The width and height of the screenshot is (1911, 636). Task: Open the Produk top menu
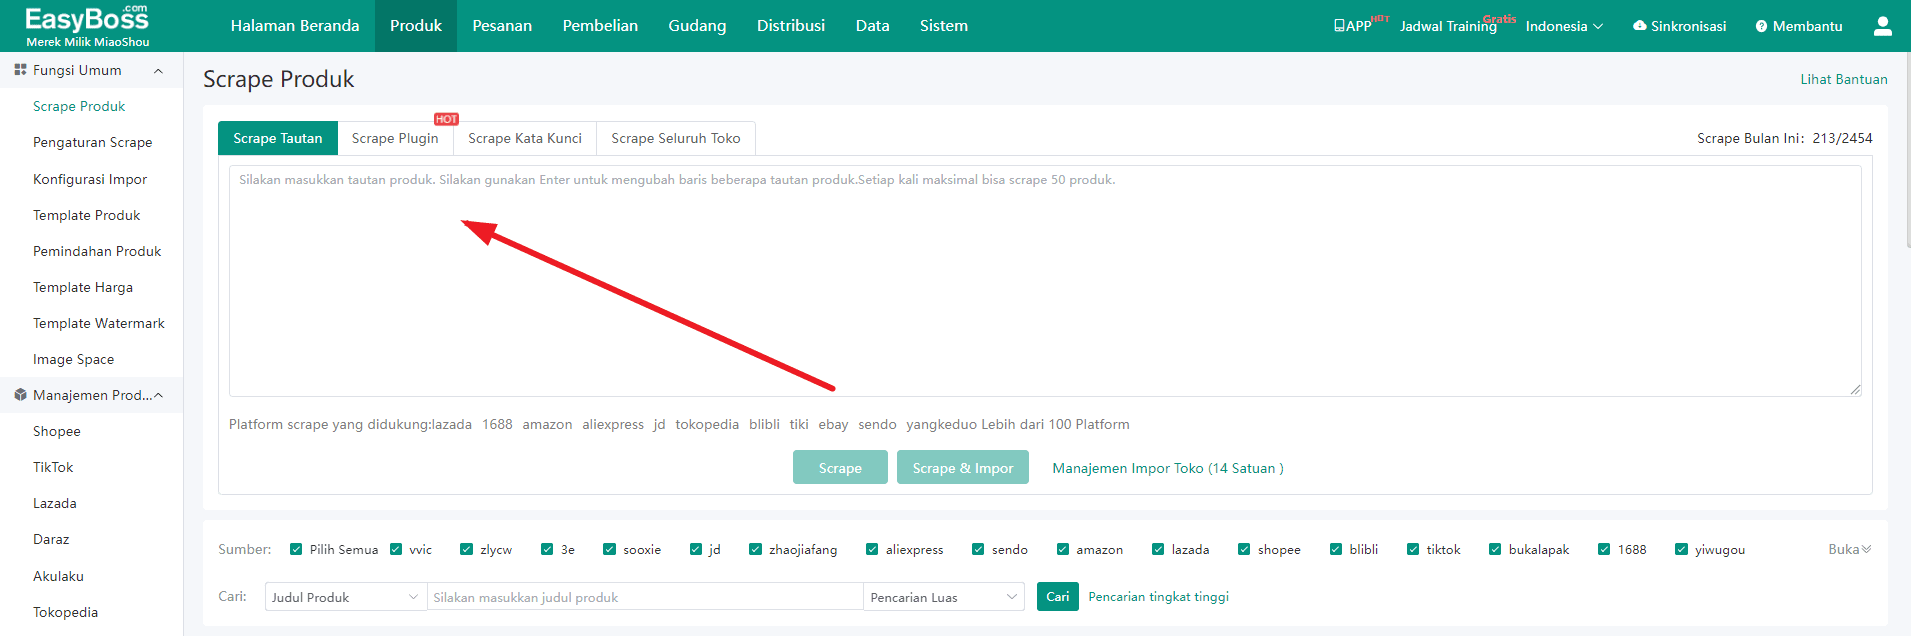pyautogui.click(x=416, y=26)
